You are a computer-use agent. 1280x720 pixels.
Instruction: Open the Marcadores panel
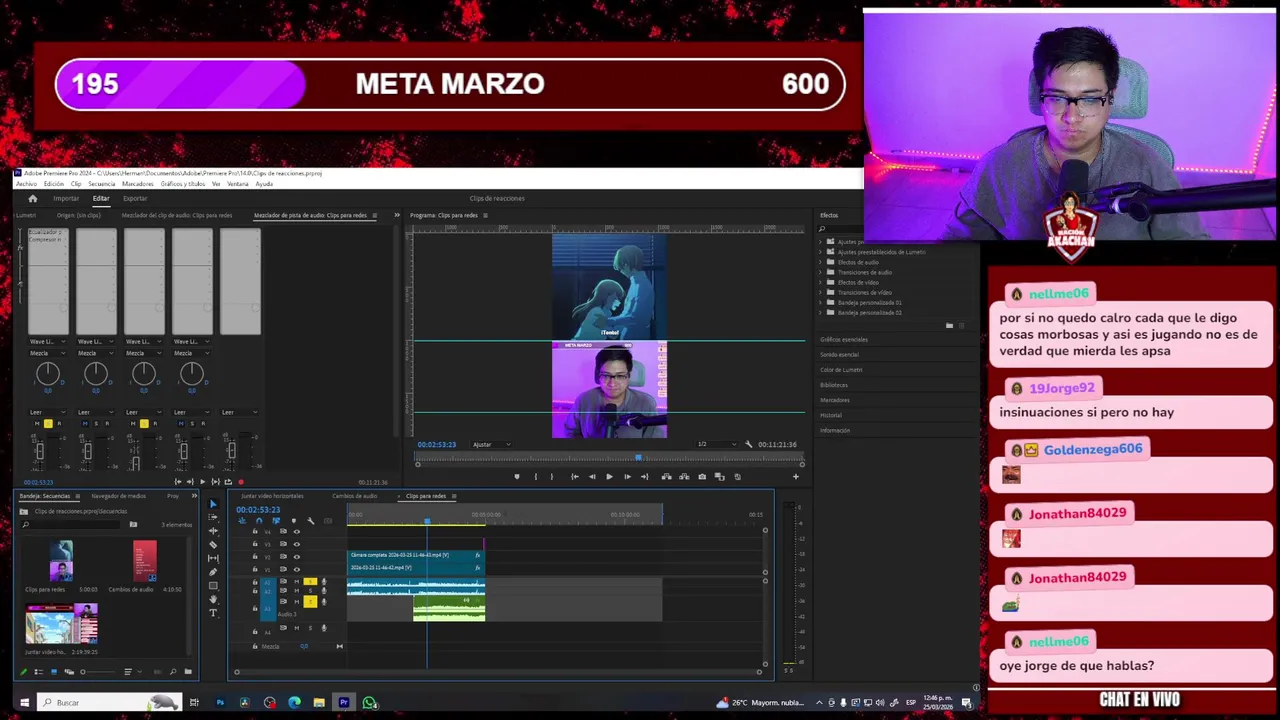pos(835,400)
